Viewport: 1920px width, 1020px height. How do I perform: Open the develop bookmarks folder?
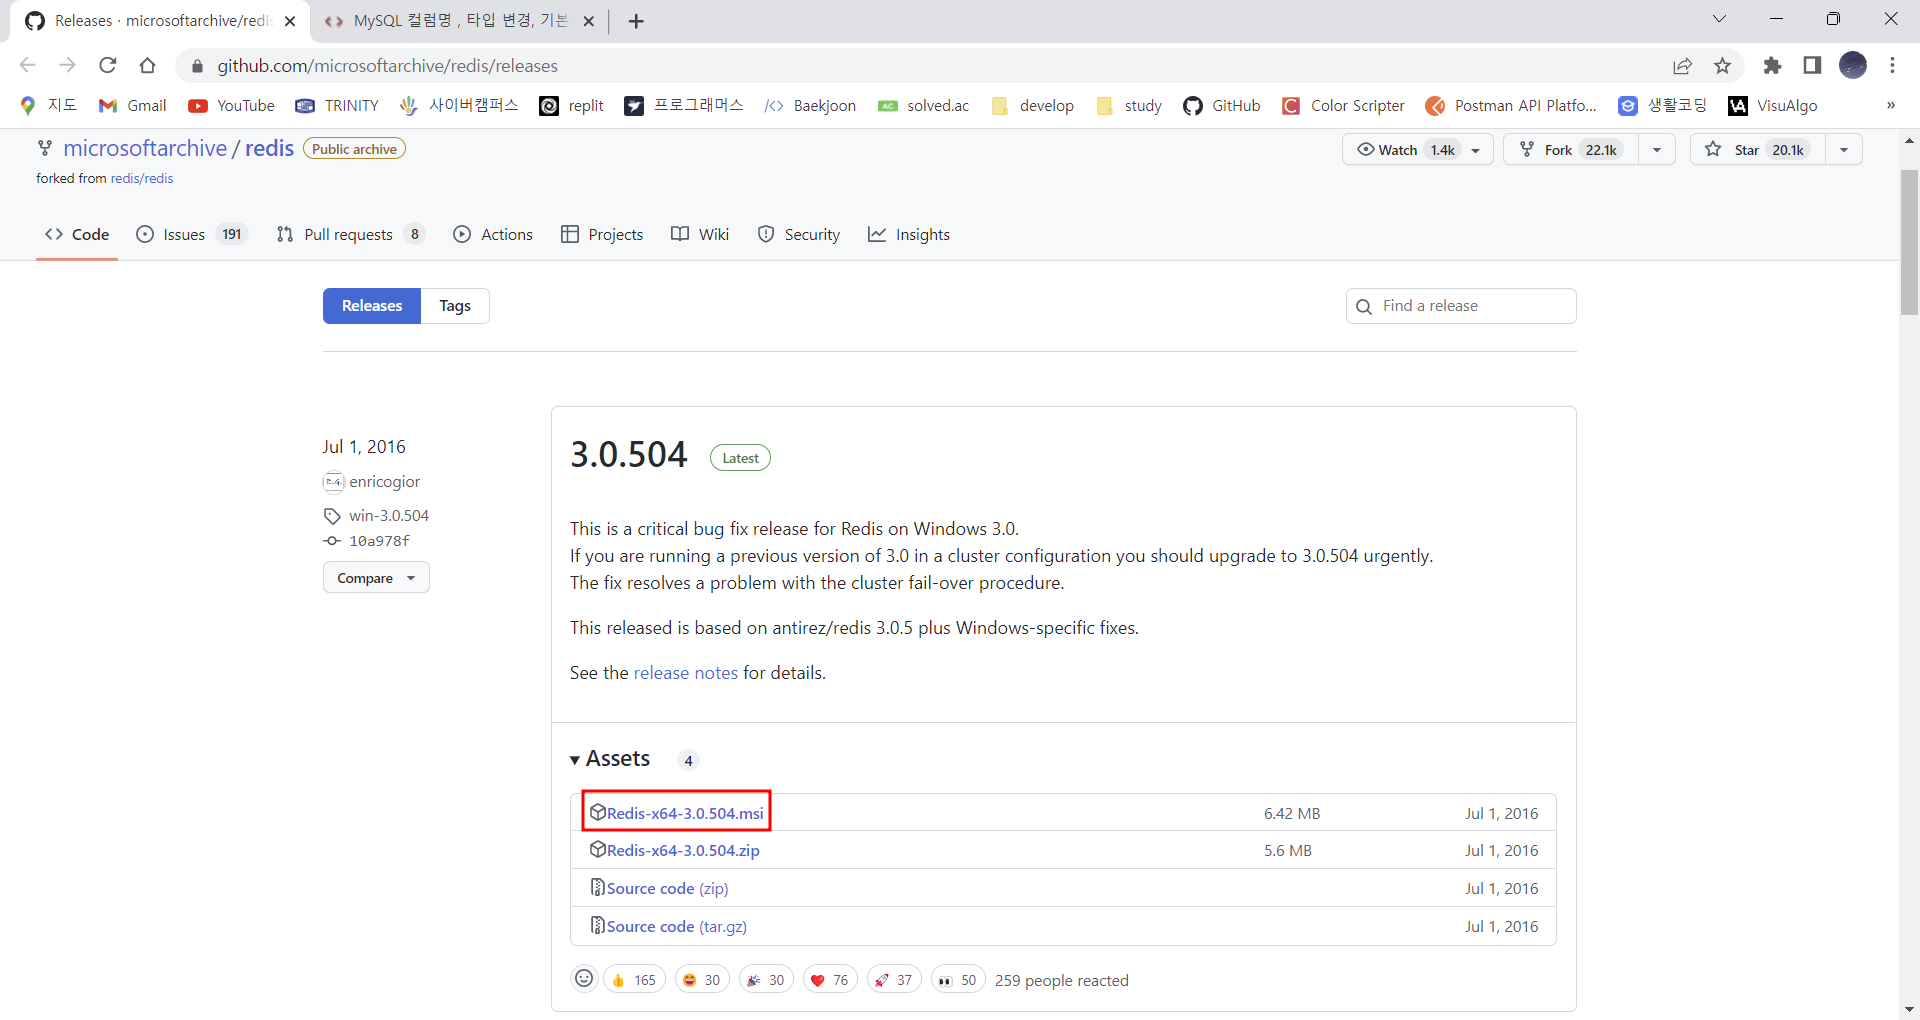click(1032, 106)
